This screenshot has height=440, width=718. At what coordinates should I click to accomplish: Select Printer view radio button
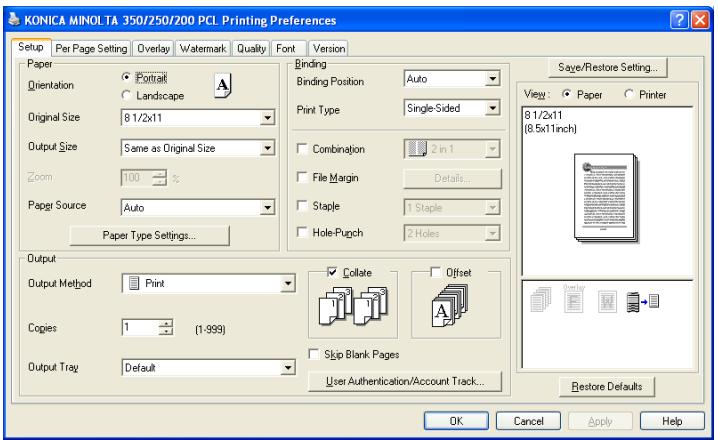click(629, 94)
